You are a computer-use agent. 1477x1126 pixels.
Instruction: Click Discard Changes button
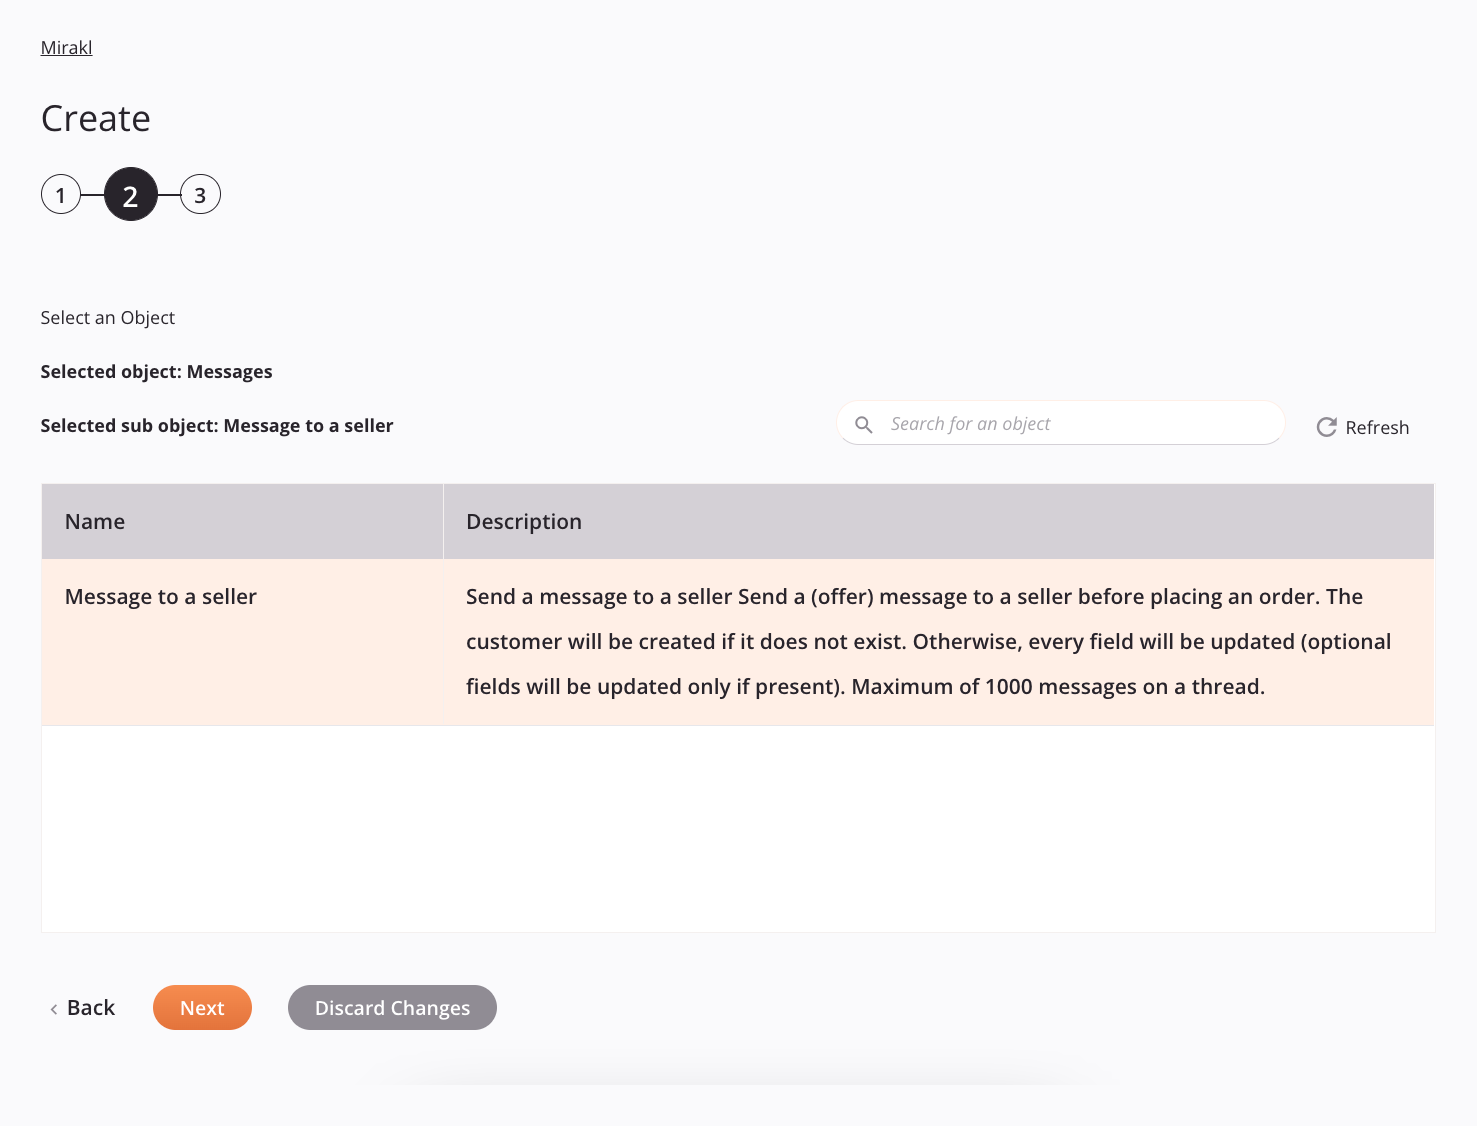392,1007
